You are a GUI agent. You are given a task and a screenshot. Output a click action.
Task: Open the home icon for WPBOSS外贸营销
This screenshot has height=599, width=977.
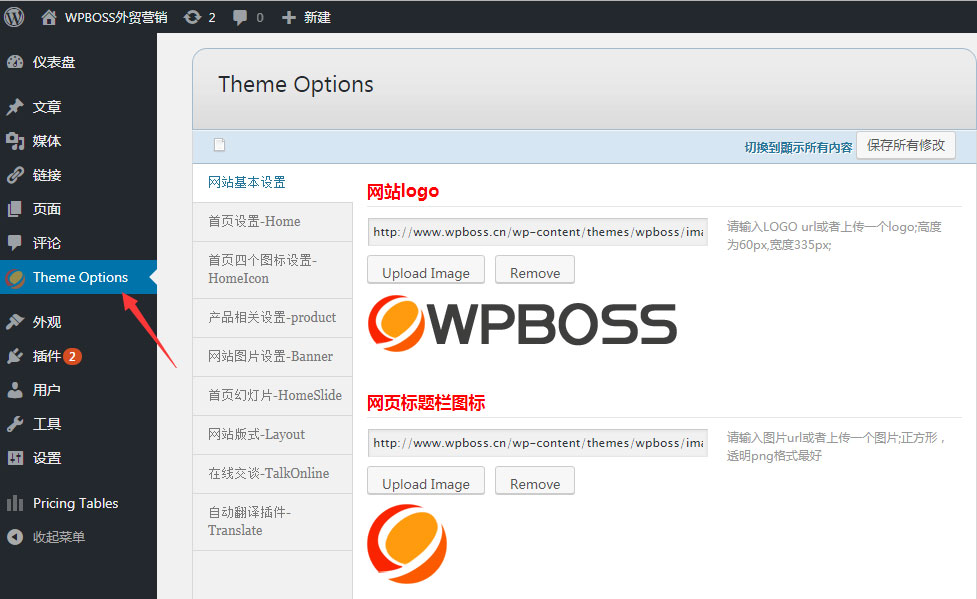[49, 17]
